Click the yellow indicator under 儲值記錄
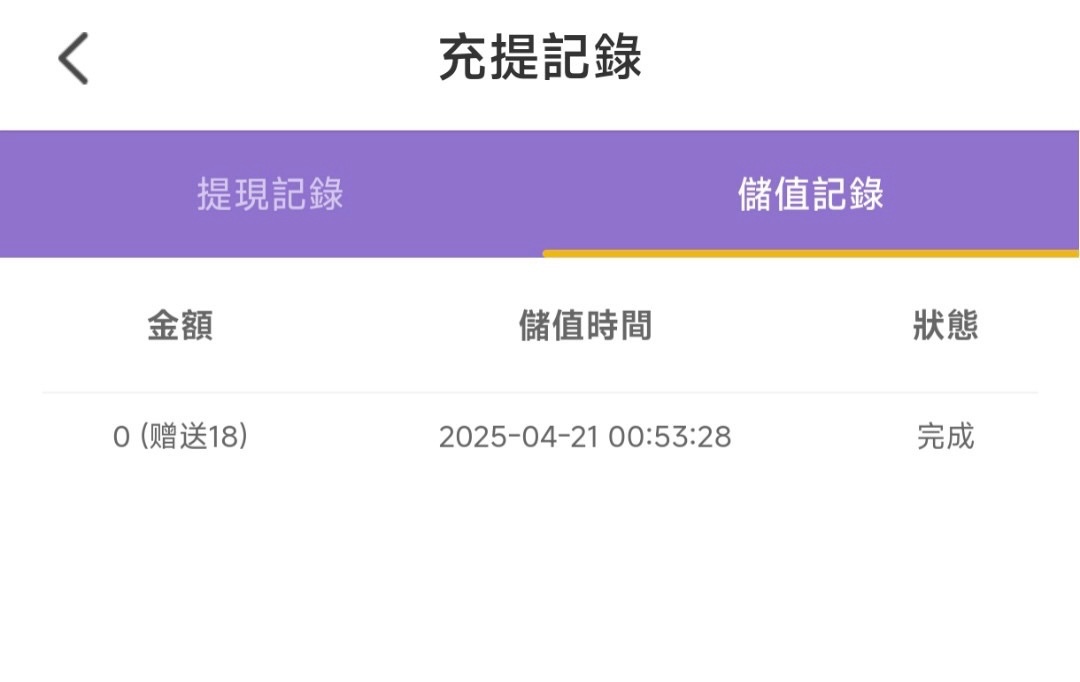Viewport: 1080px width, 682px height. [x=811, y=254]
